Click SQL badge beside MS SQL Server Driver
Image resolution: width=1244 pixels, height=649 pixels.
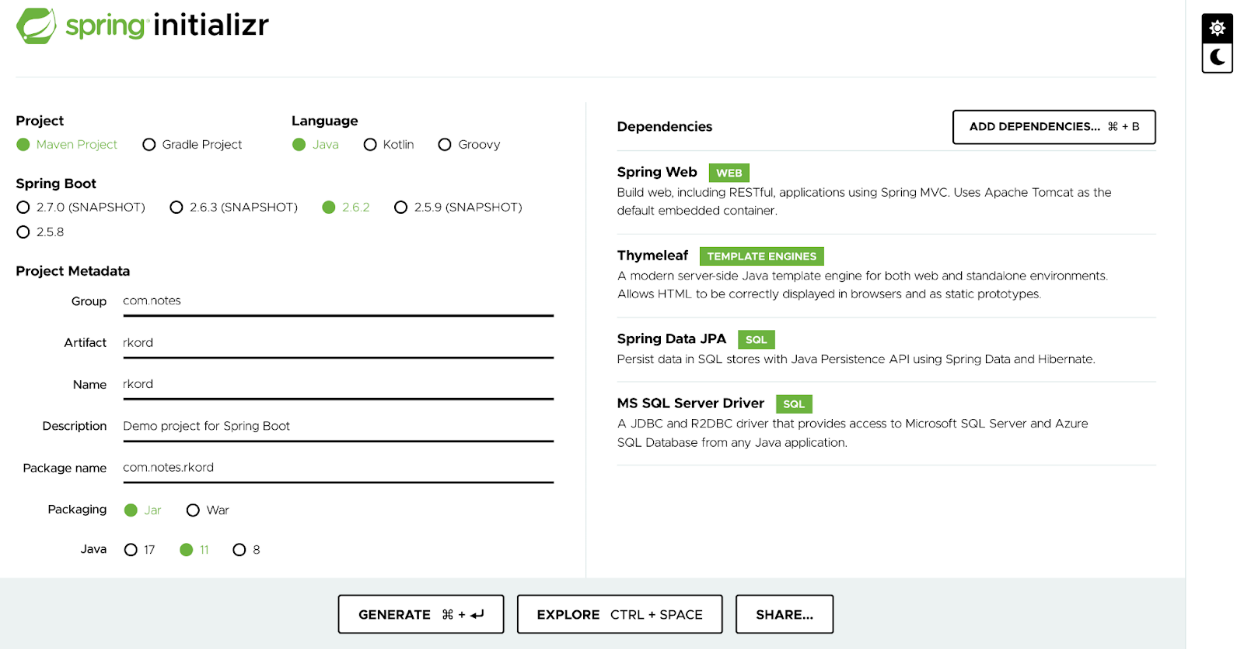(x=794, y=404)
